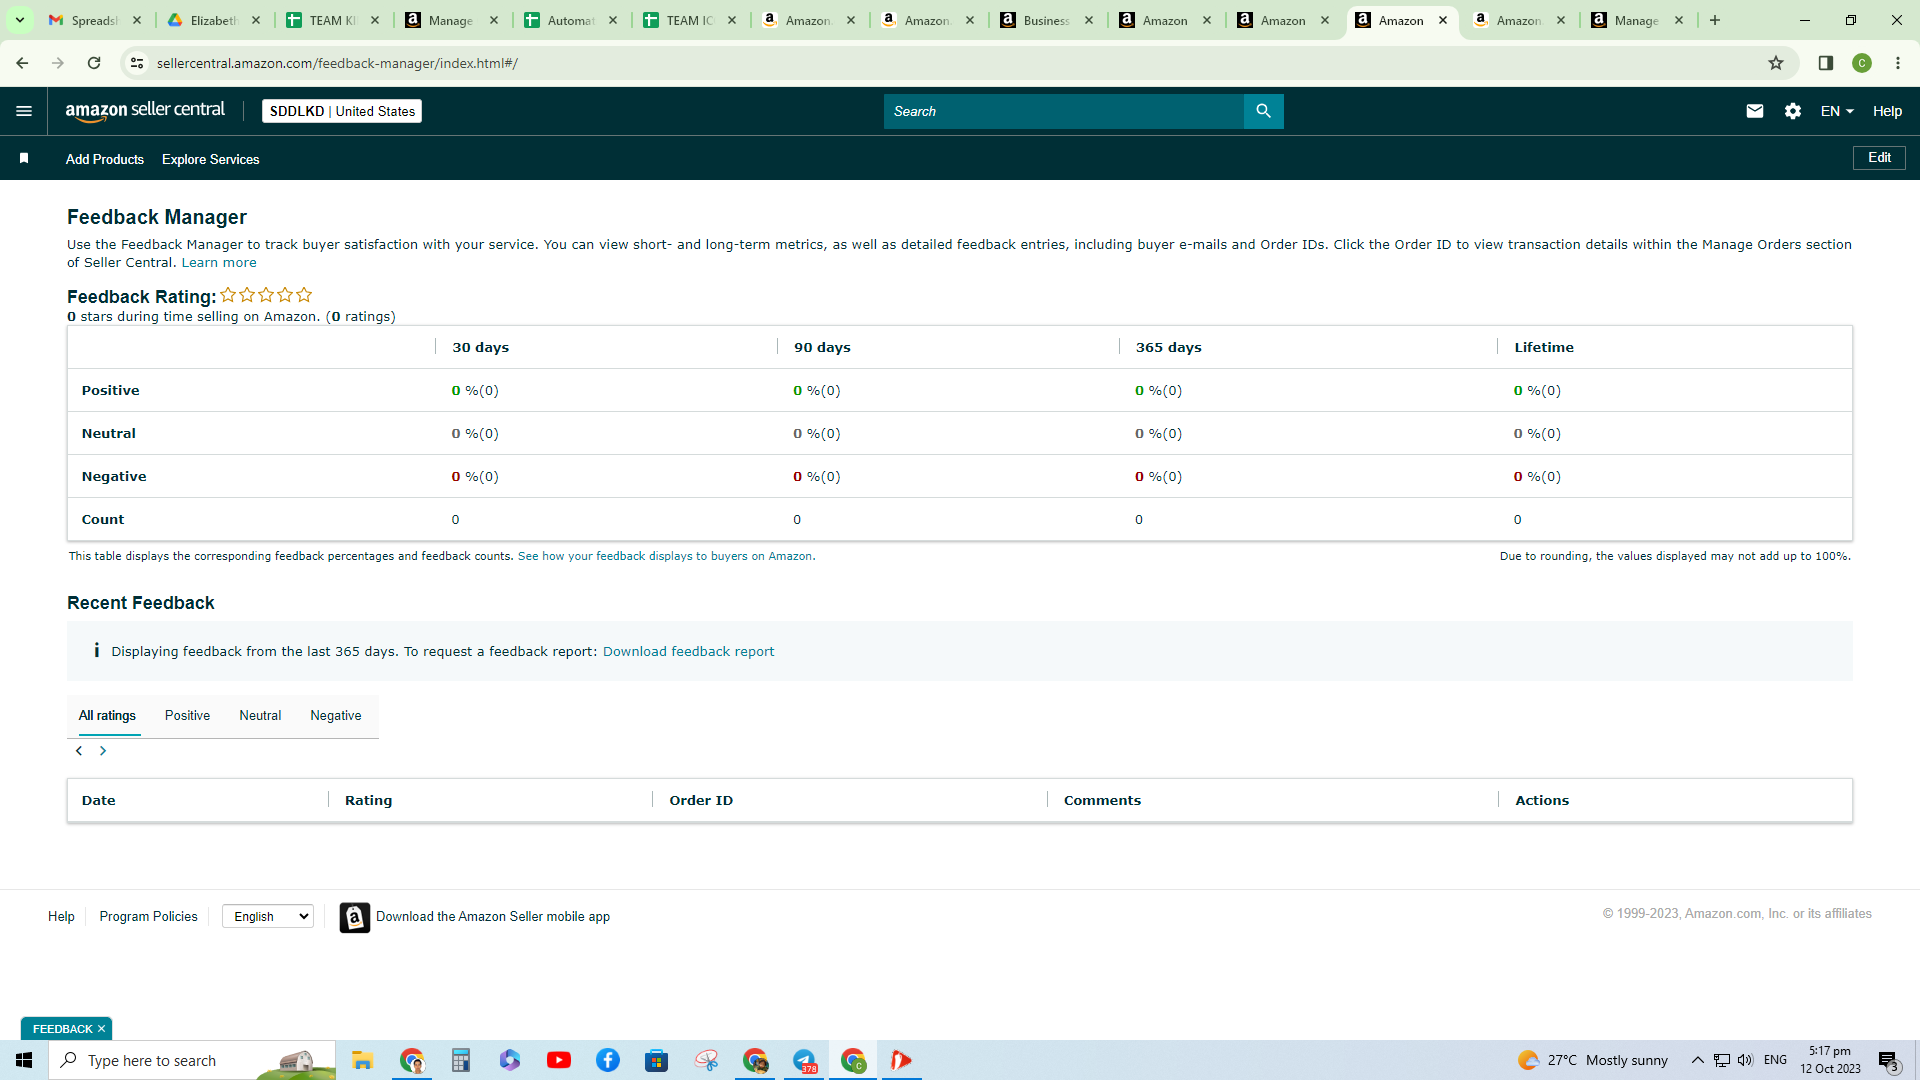This screenshot has height=1080, width=1920.
Task: Open Chrome side panel icon
Action: (x=1825, y=63)
